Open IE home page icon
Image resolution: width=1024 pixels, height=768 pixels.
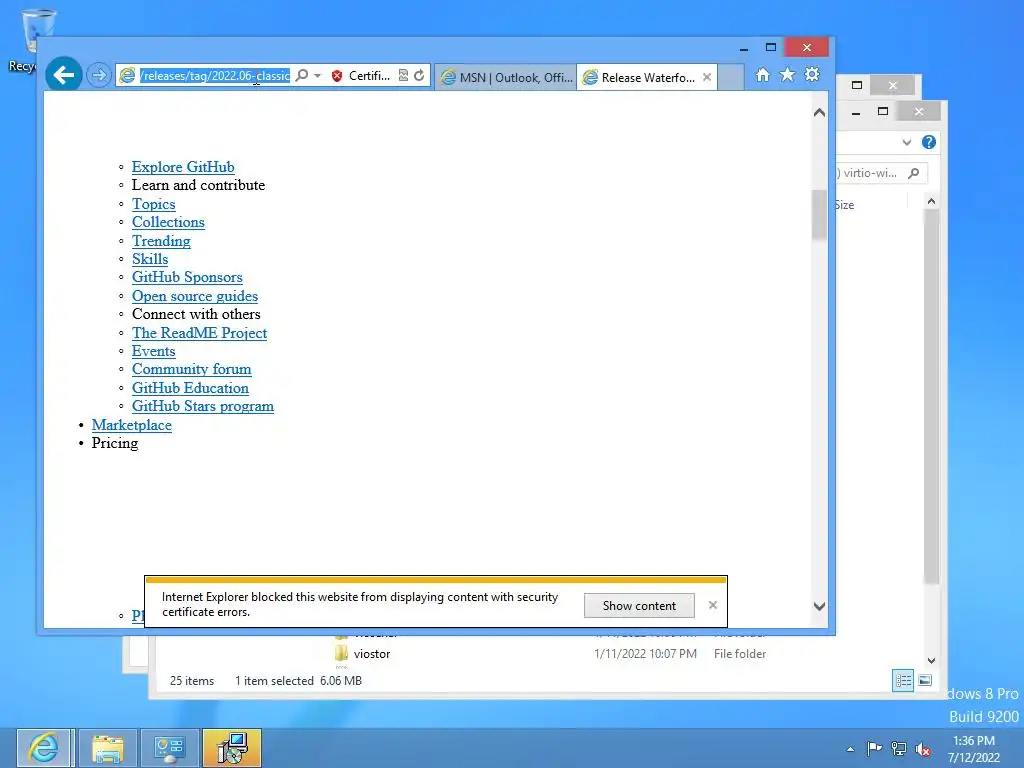pyautogui.click(x=762, y=75)
